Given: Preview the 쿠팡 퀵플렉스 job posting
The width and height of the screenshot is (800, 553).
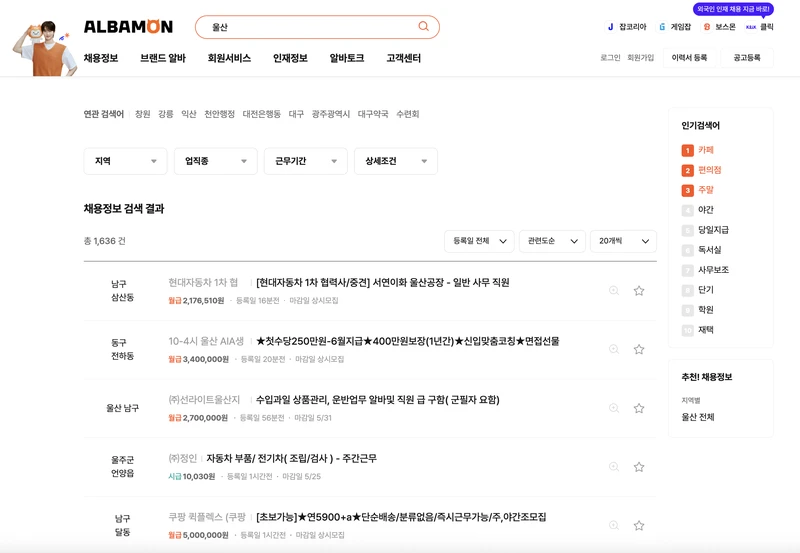Looking at the screenshot, I should click(614, 525).
